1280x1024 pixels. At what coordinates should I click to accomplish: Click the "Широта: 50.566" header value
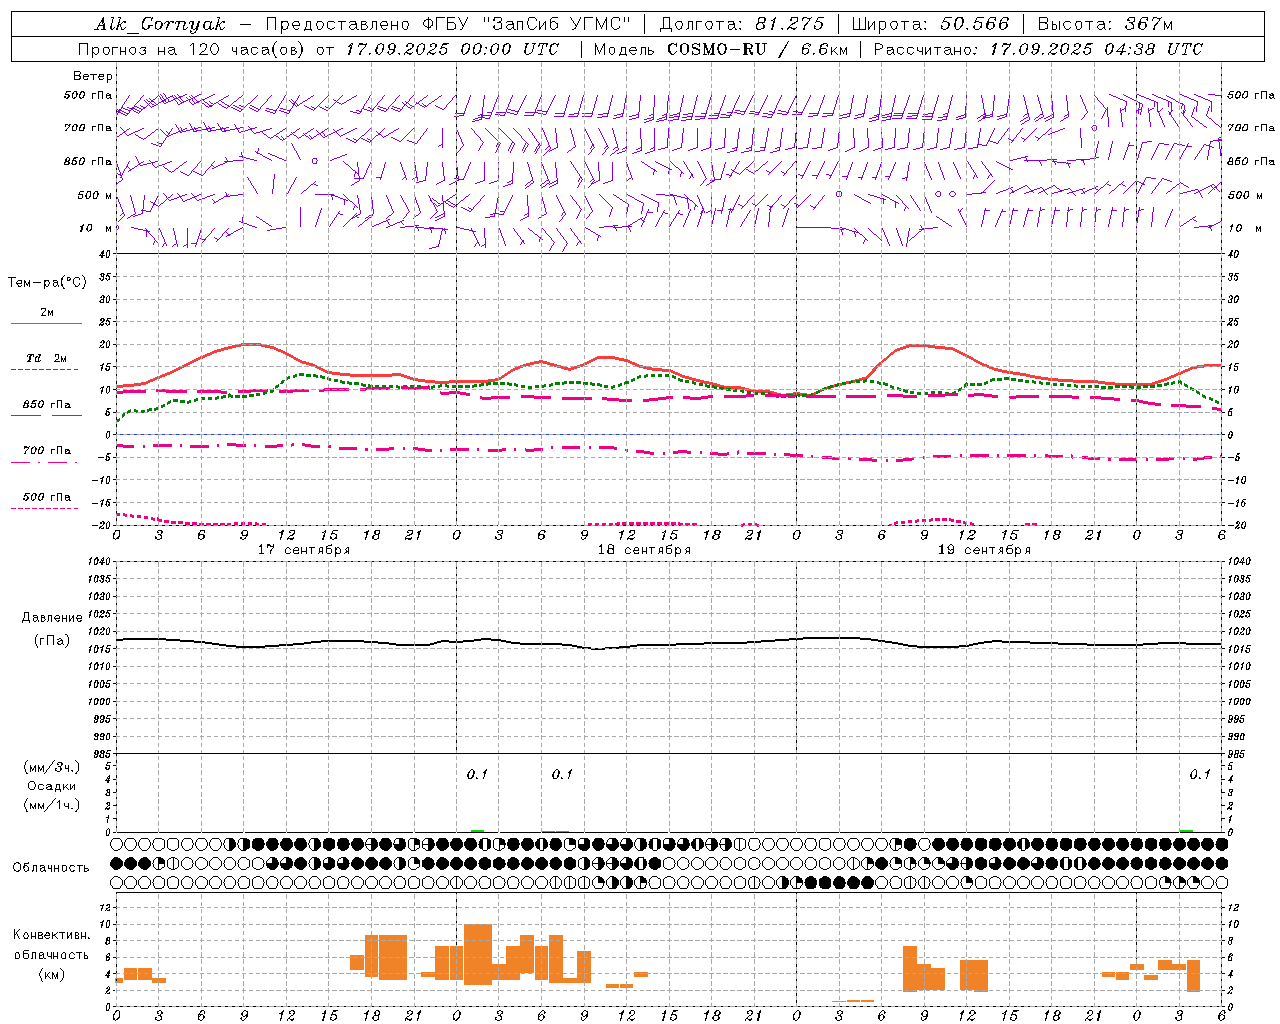click(930, 24)
